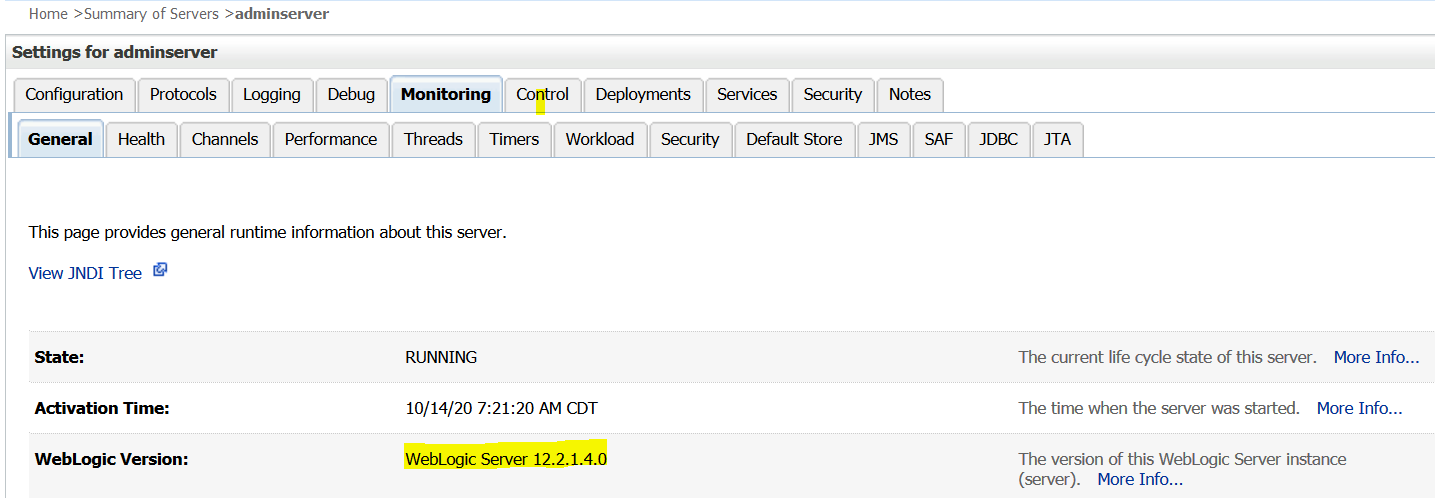
Task: Open the Threads subtab
Action: click(433, 140)
